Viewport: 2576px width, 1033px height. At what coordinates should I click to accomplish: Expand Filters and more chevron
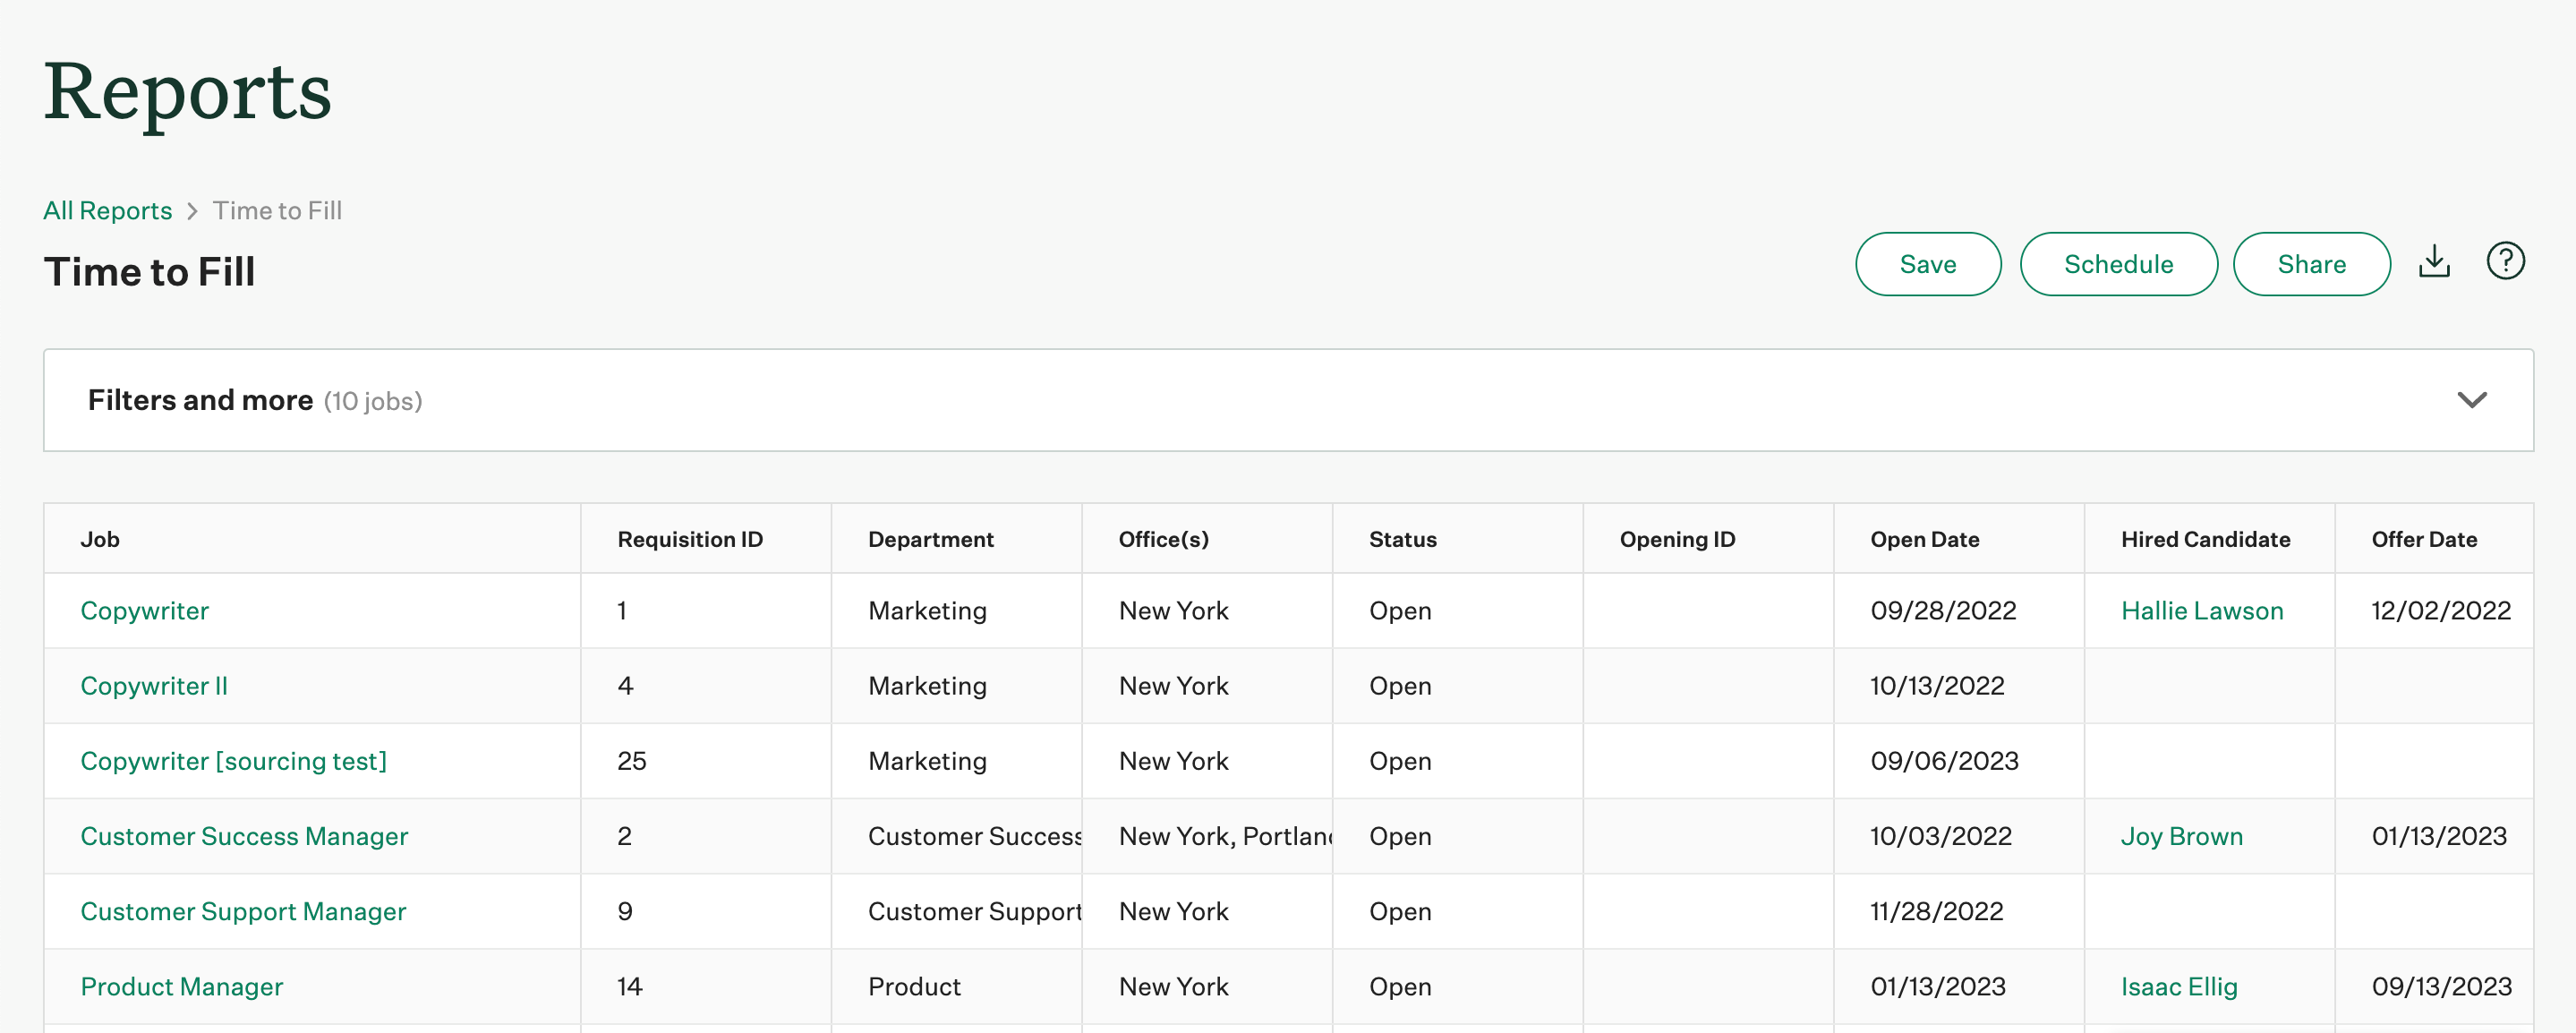2471,400
